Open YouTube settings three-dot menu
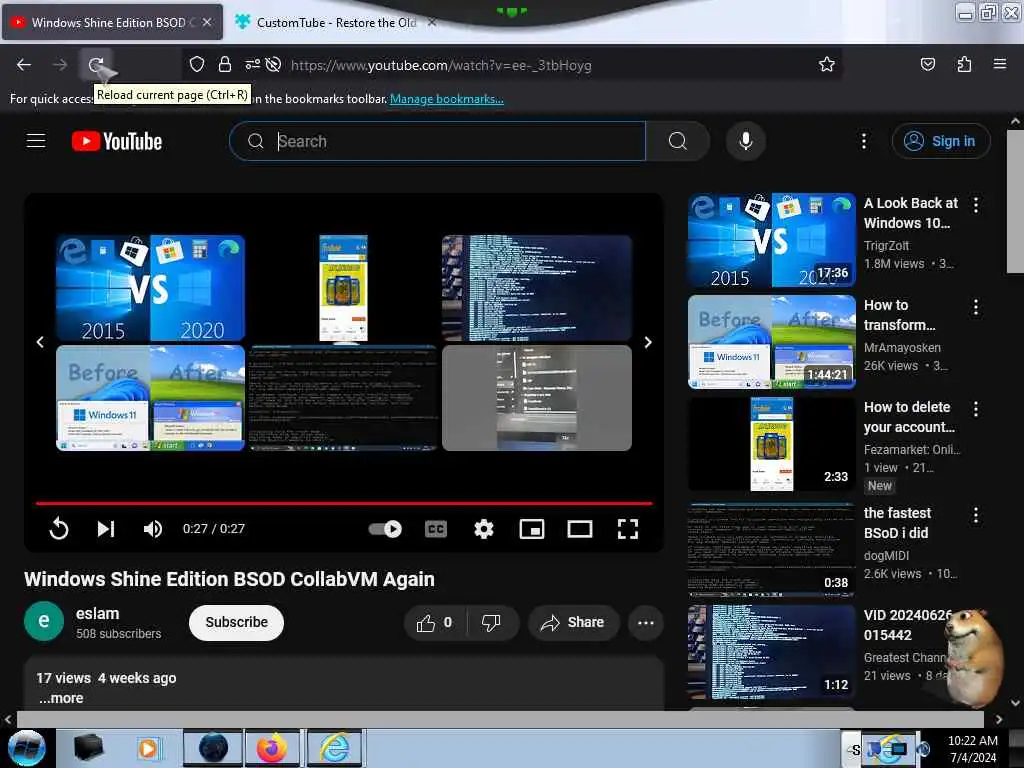The height and width of the screenshot is (768, 1024). click(863, 141)
